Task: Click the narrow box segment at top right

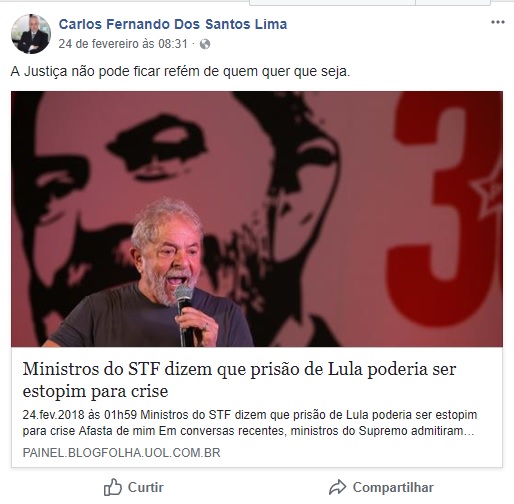Action: [453, 3]
